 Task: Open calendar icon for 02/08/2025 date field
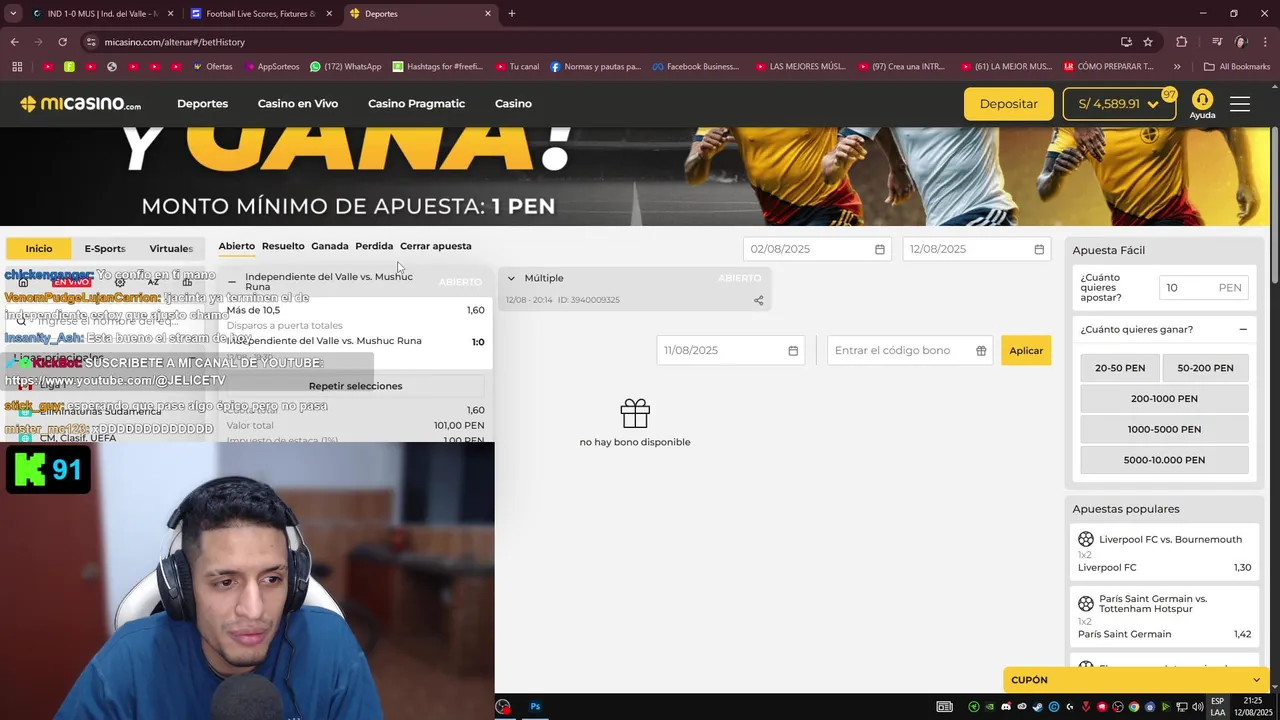[880, 249]
